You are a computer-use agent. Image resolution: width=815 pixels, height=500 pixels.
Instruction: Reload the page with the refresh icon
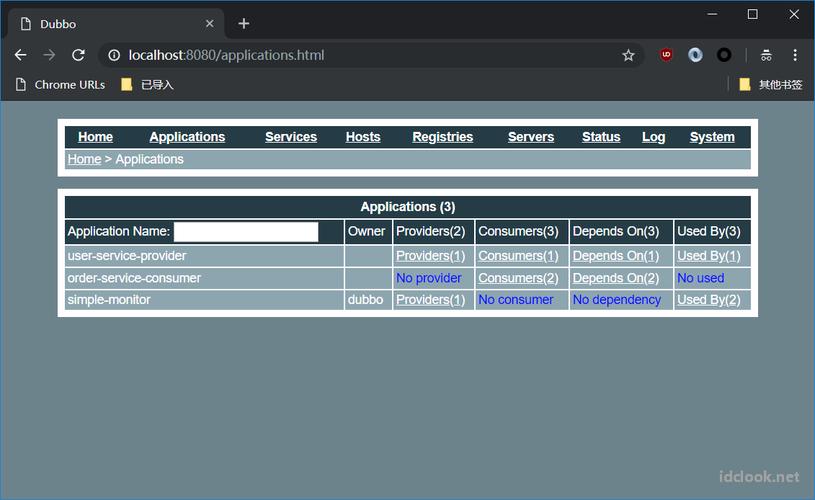tap(78, 55)
